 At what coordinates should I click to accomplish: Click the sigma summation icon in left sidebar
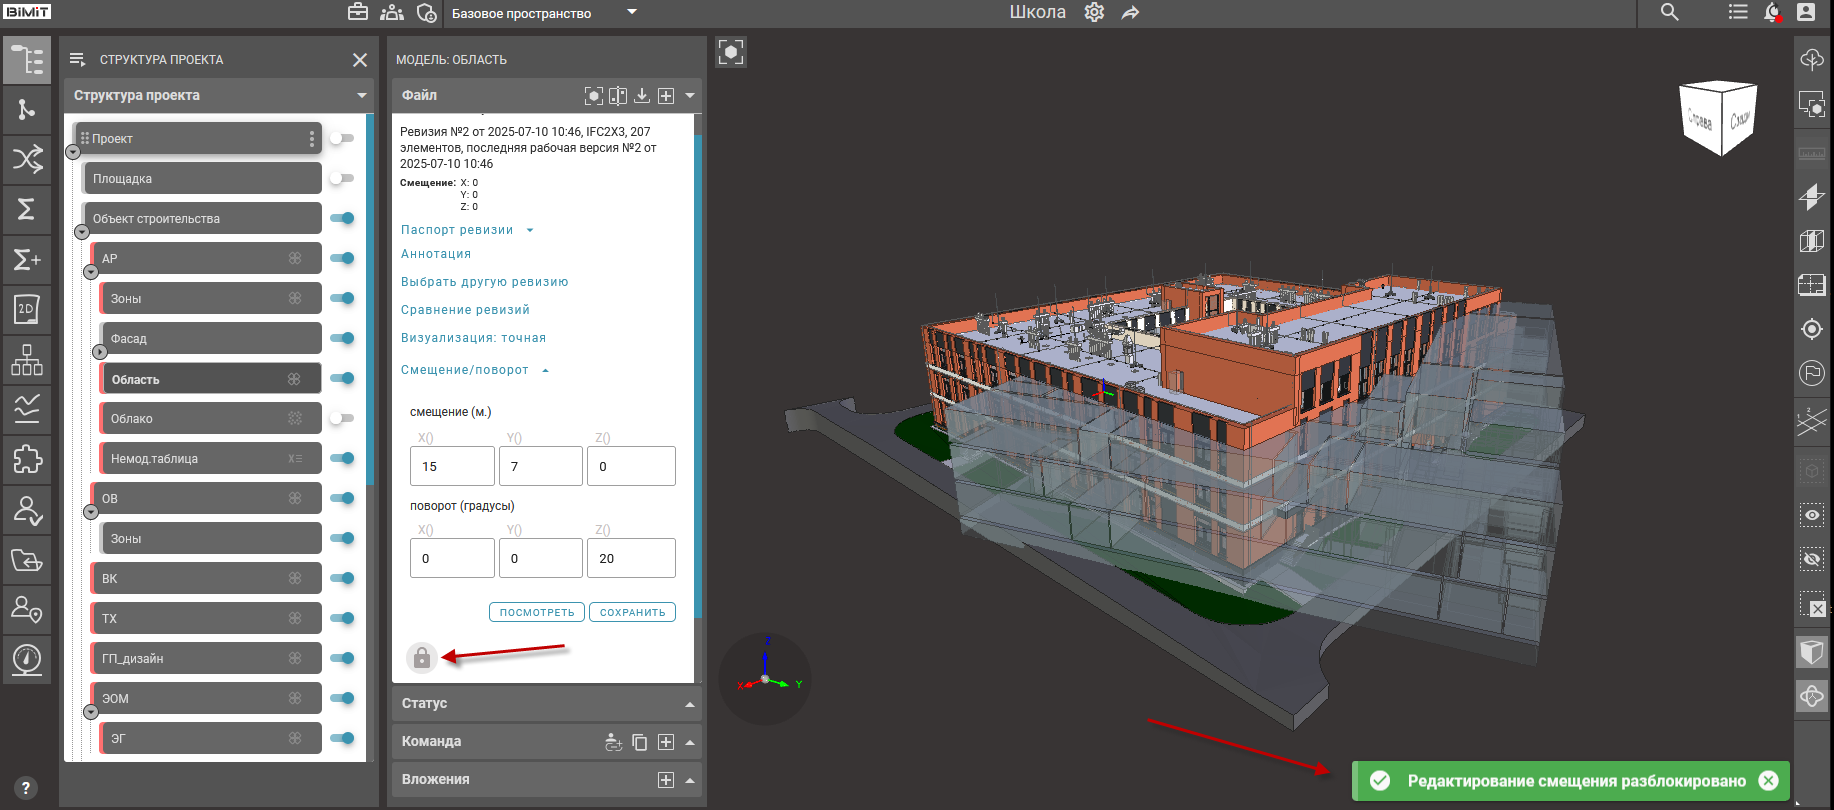[x=27, y=209]
